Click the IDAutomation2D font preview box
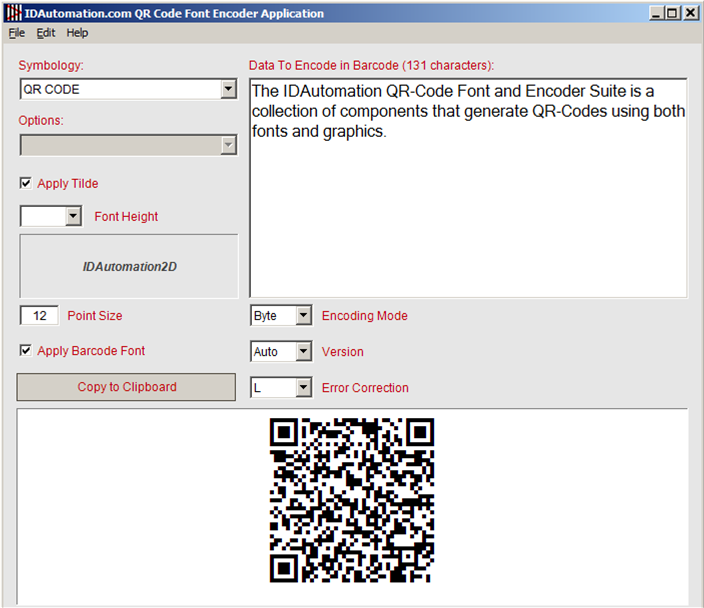Image resolution: width=704 pixels, height=608 pixels. coord(129,266)
